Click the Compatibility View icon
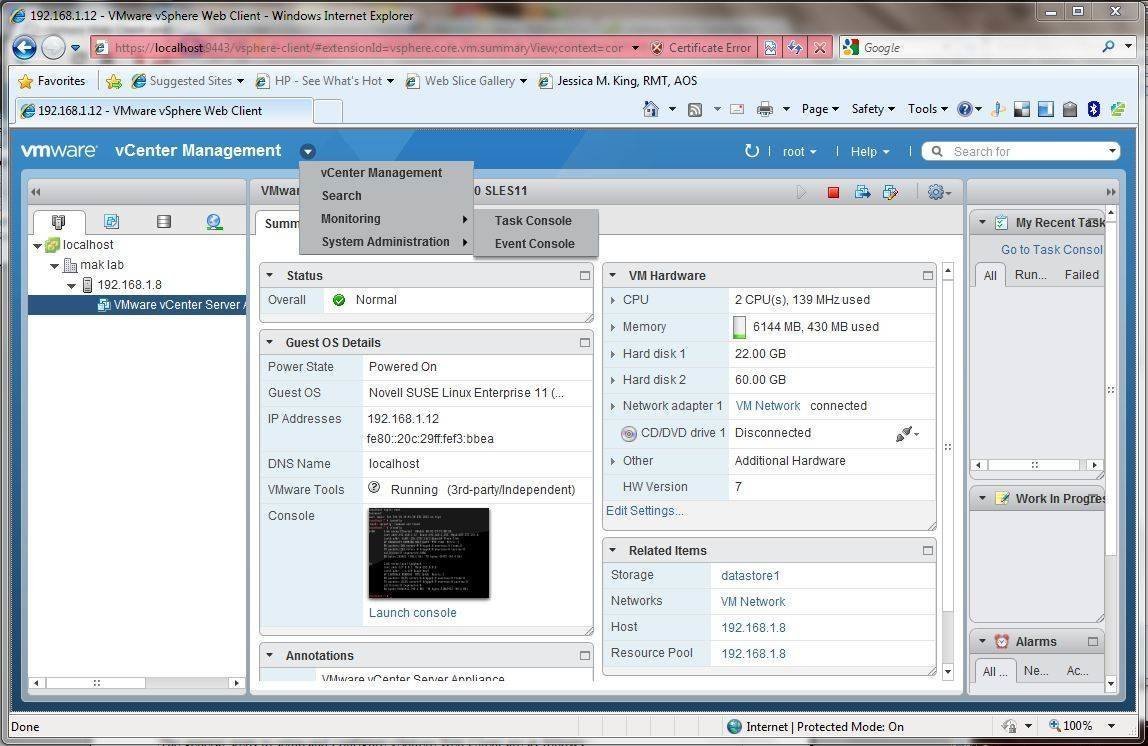Viewport: 1148px width, 746px height. [x=770, y=48]
